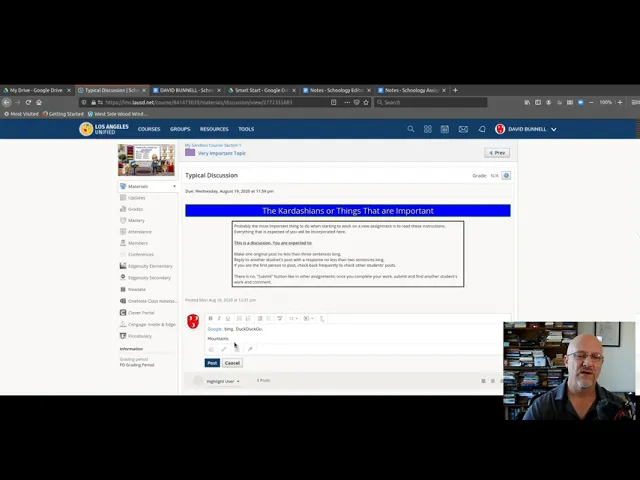Screen dimensions: 640x480
Task: Zoom out with the browser toolbar minus
Action: pos(591,102)
